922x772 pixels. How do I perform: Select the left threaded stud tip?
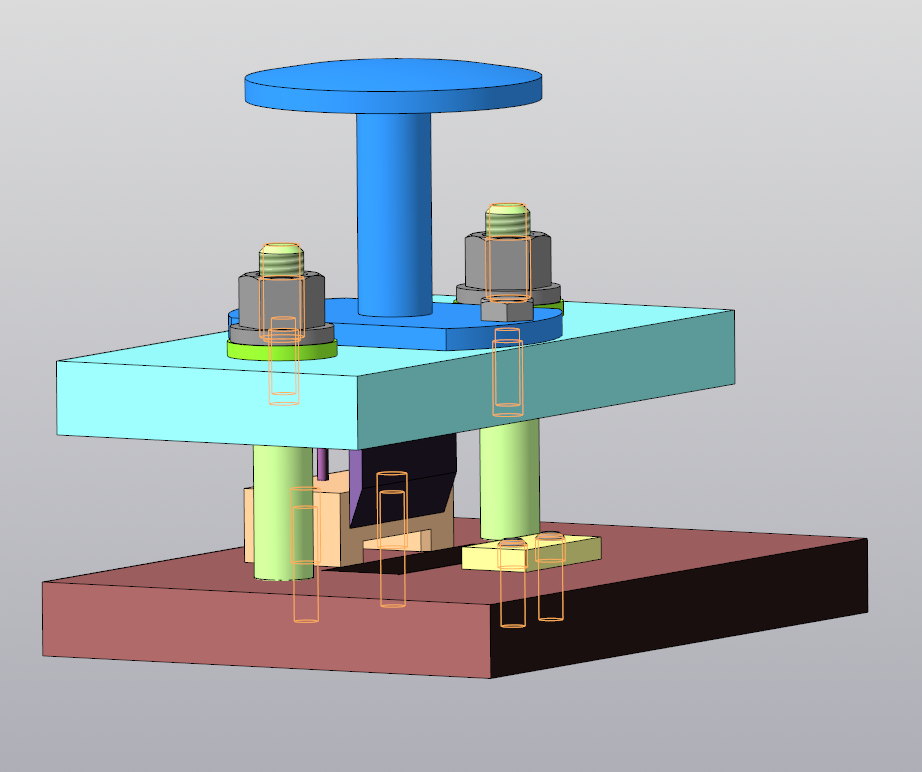click(x=281, y=260)
